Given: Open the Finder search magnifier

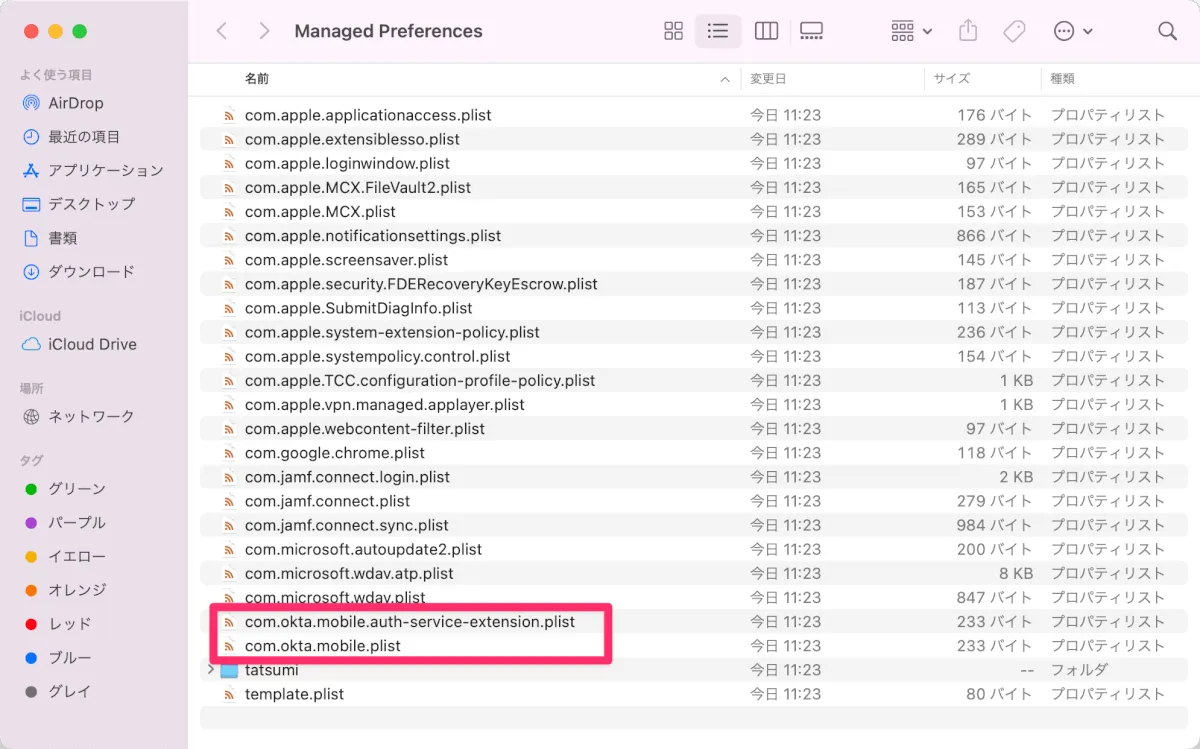Looking at the screenshot, I should click(x=1167, y=31).
